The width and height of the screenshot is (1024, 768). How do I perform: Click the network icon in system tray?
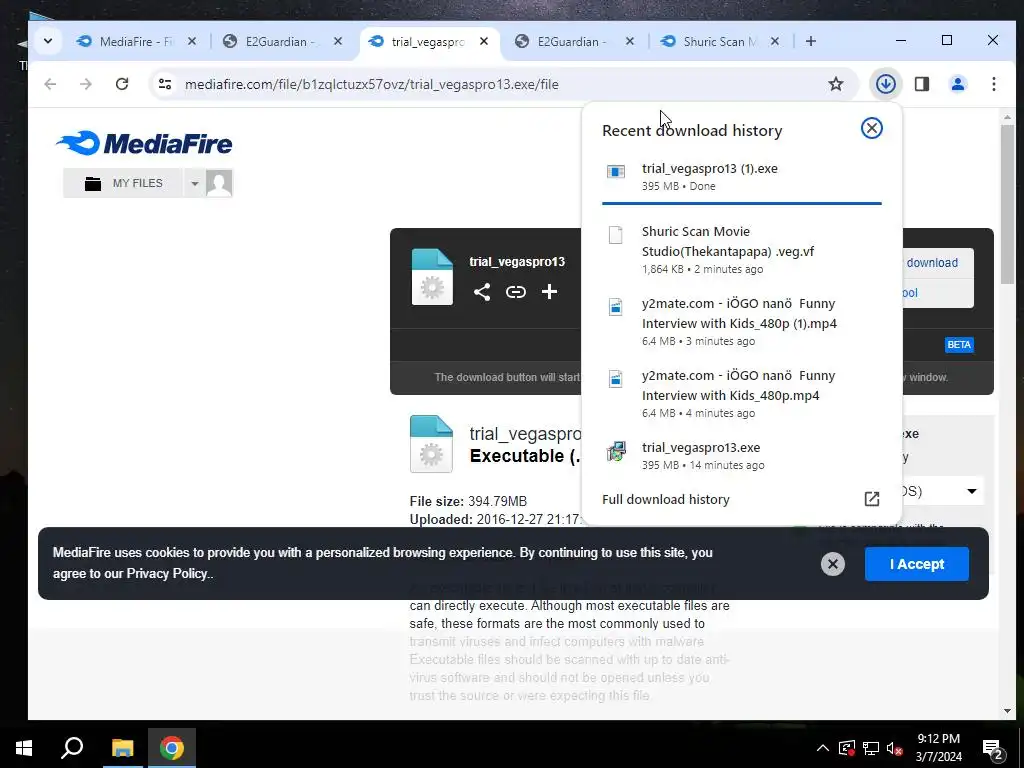(871, 748)
